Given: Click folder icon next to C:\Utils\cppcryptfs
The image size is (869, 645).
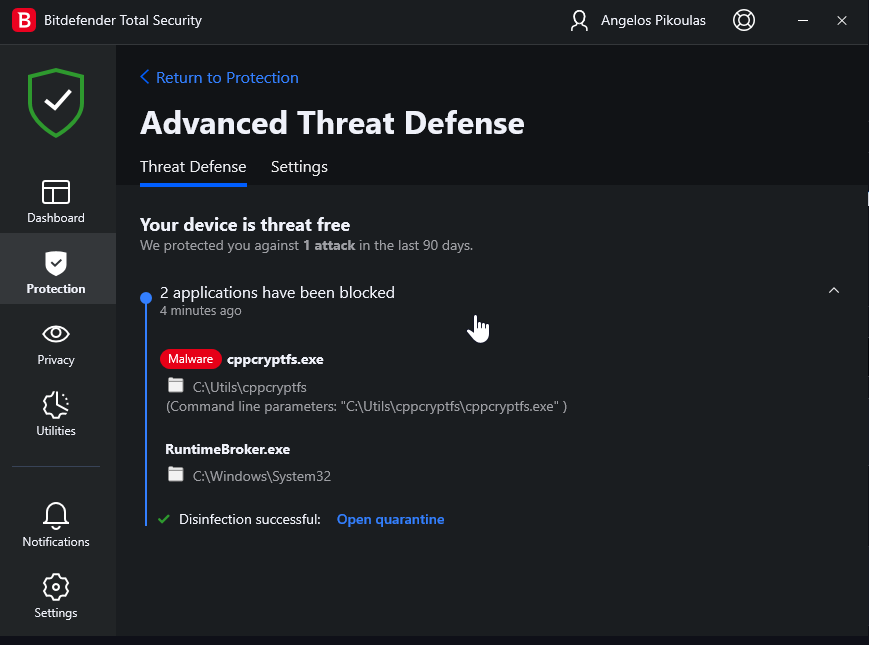Looking at the screenshot, I should coord(176,385).
